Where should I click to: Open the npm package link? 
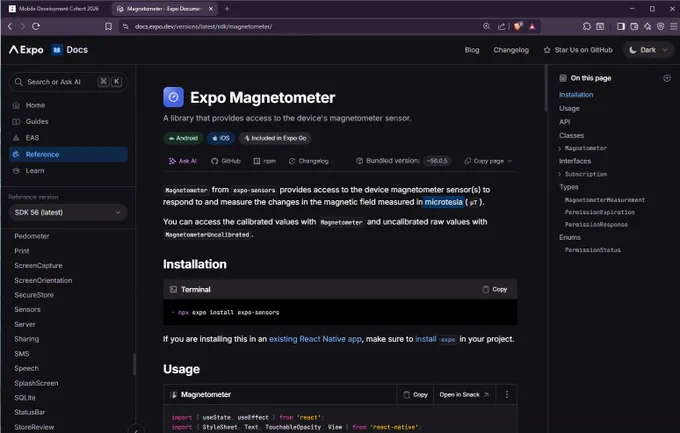265,161
